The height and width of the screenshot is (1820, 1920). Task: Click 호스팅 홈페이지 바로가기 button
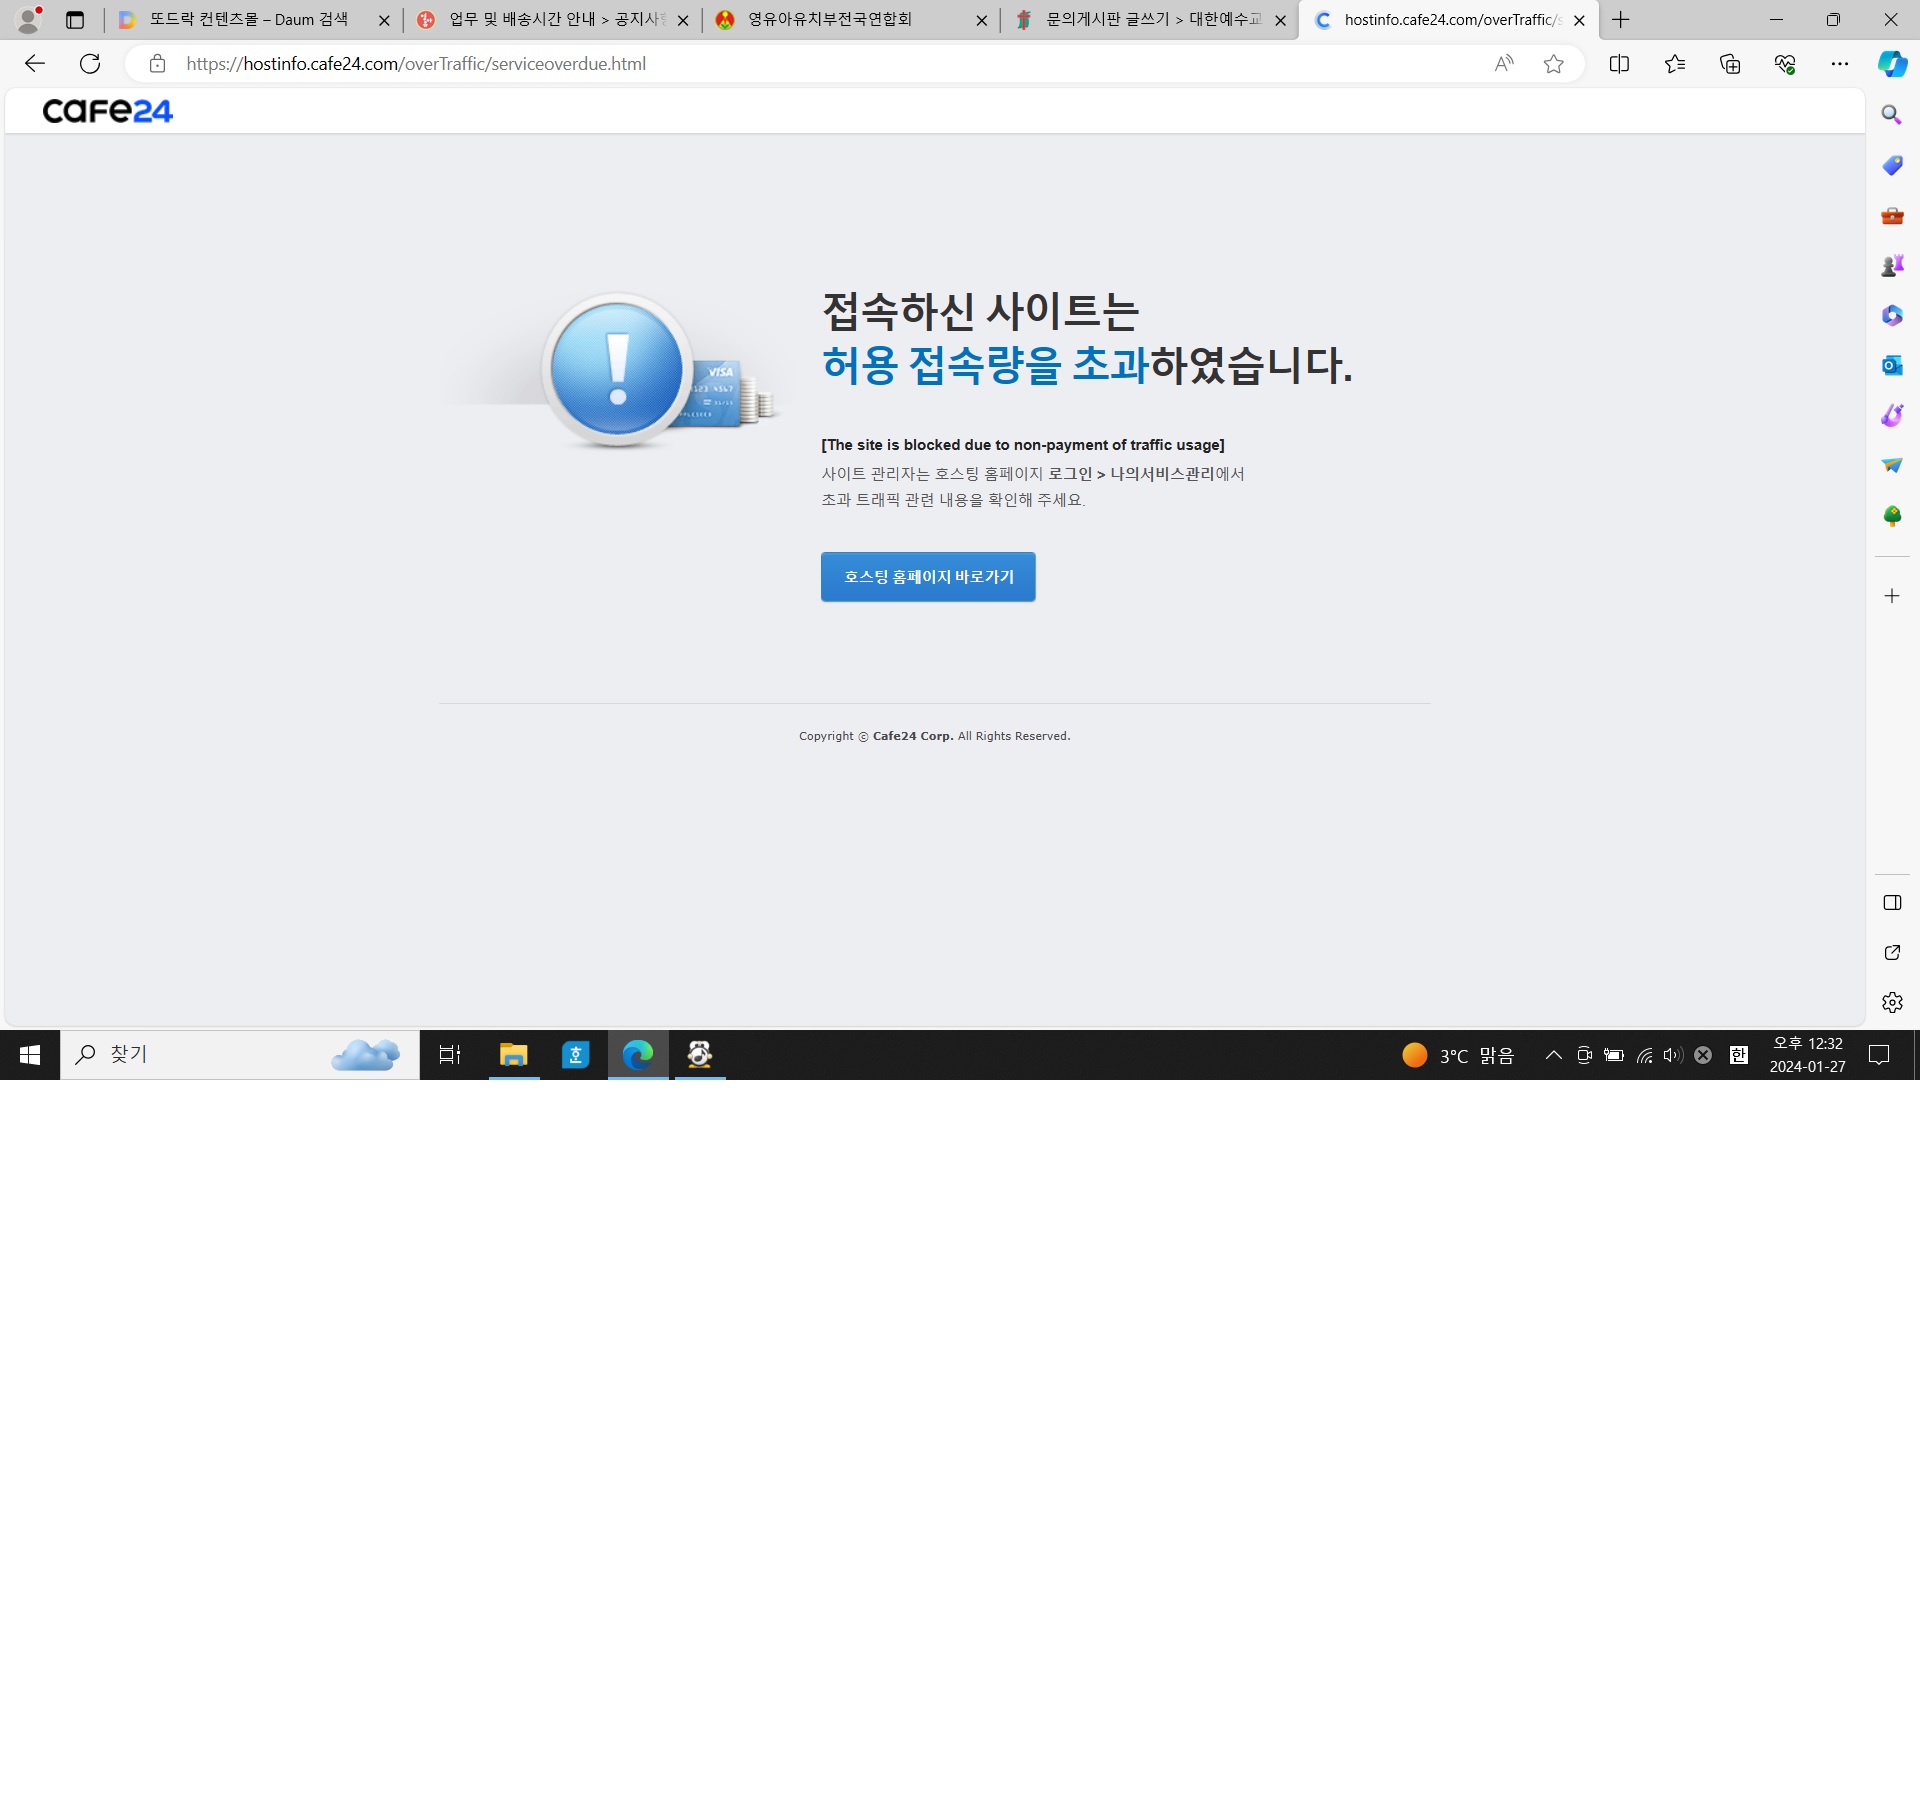click(927, 577)
